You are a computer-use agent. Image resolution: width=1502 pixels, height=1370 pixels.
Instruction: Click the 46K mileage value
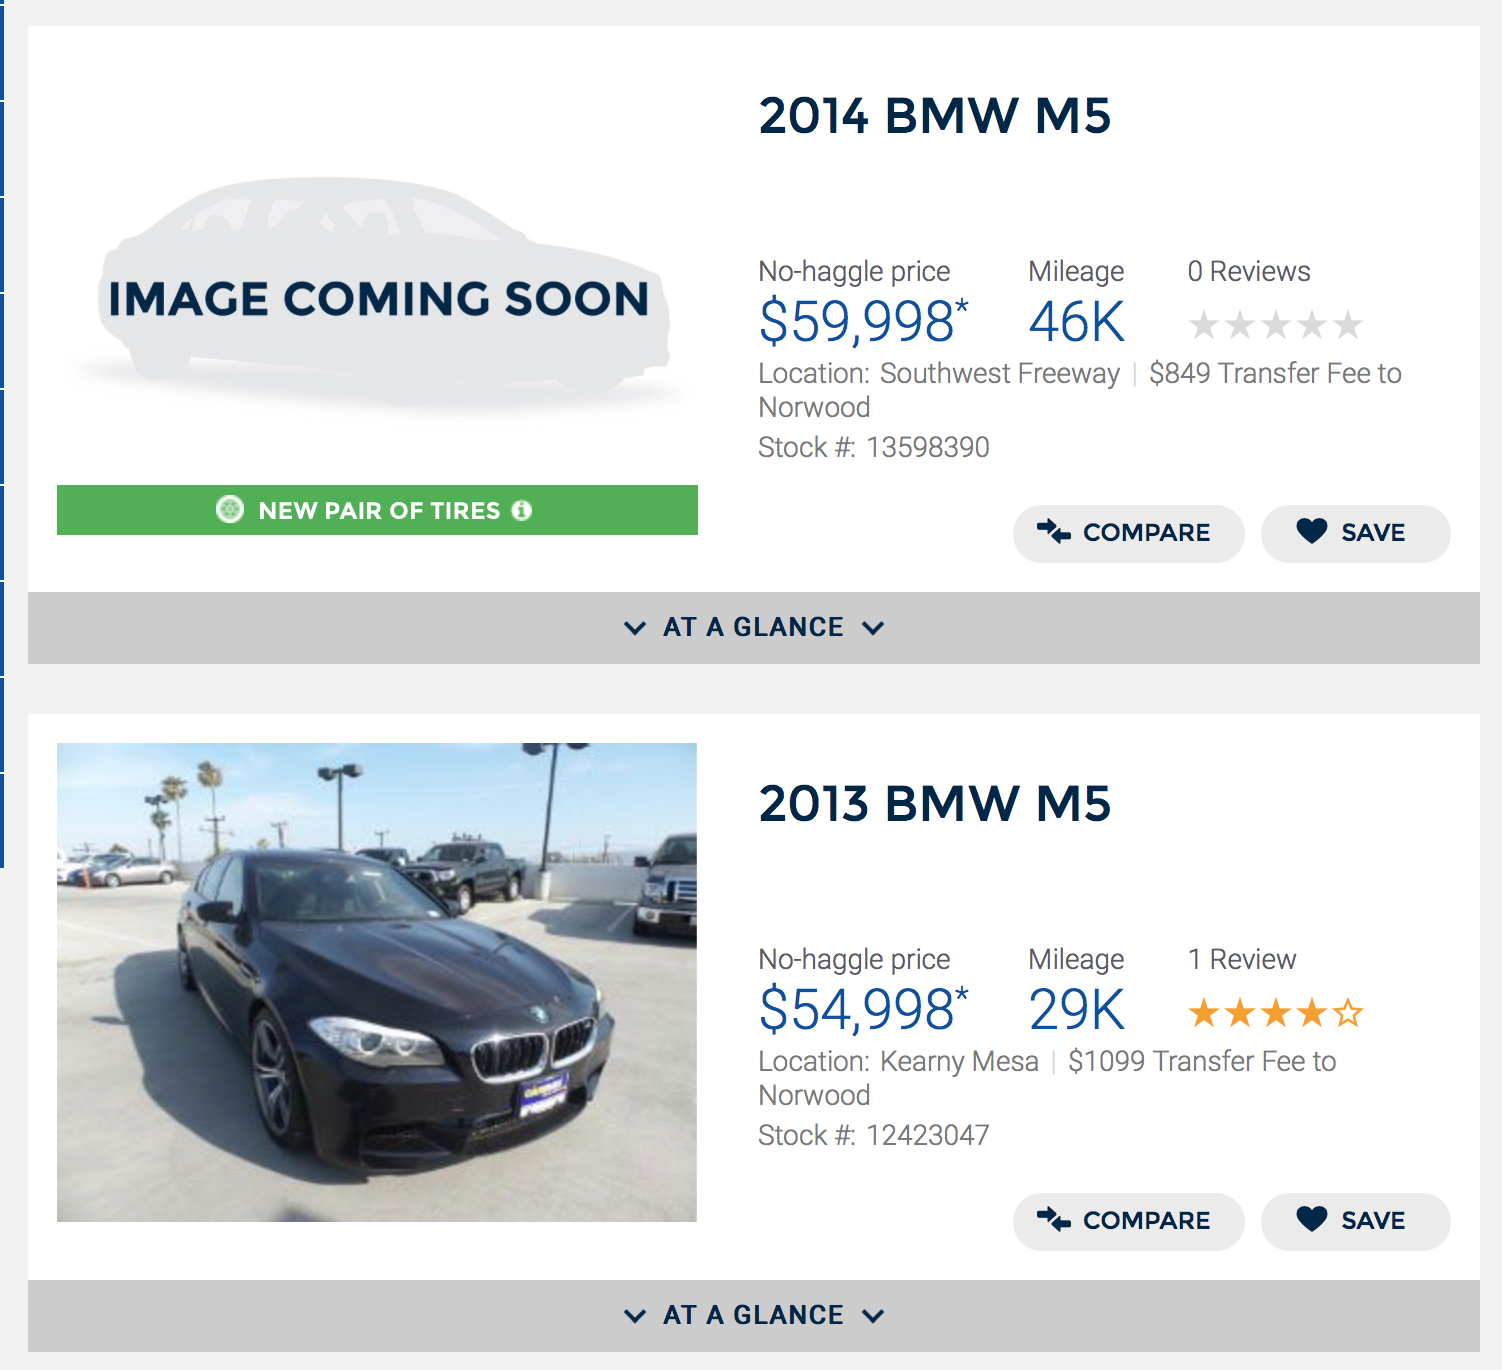pos(1077,322)
